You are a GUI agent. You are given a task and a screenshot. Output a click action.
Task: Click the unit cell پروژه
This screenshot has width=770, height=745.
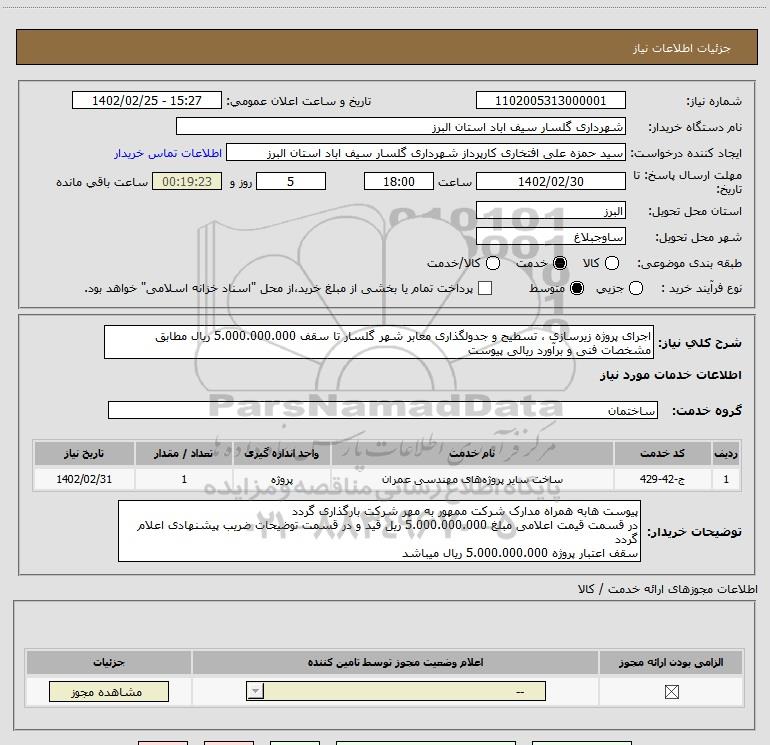pos(282,479)
